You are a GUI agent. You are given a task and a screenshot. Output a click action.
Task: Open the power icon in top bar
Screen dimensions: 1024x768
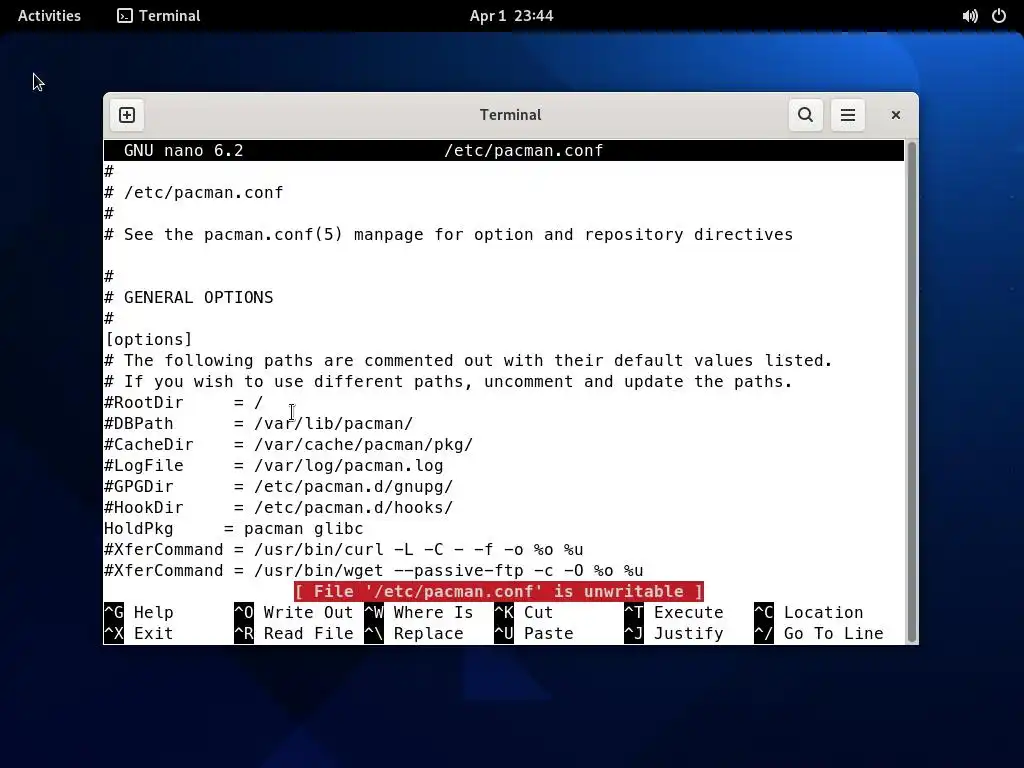(x=999, y=16)
